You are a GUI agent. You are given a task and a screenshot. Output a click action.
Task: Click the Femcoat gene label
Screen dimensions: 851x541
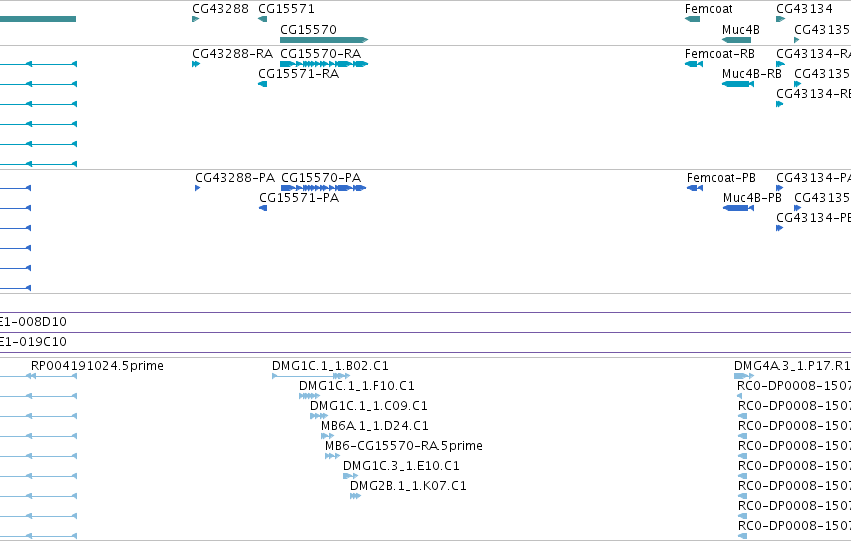point(708,9)
